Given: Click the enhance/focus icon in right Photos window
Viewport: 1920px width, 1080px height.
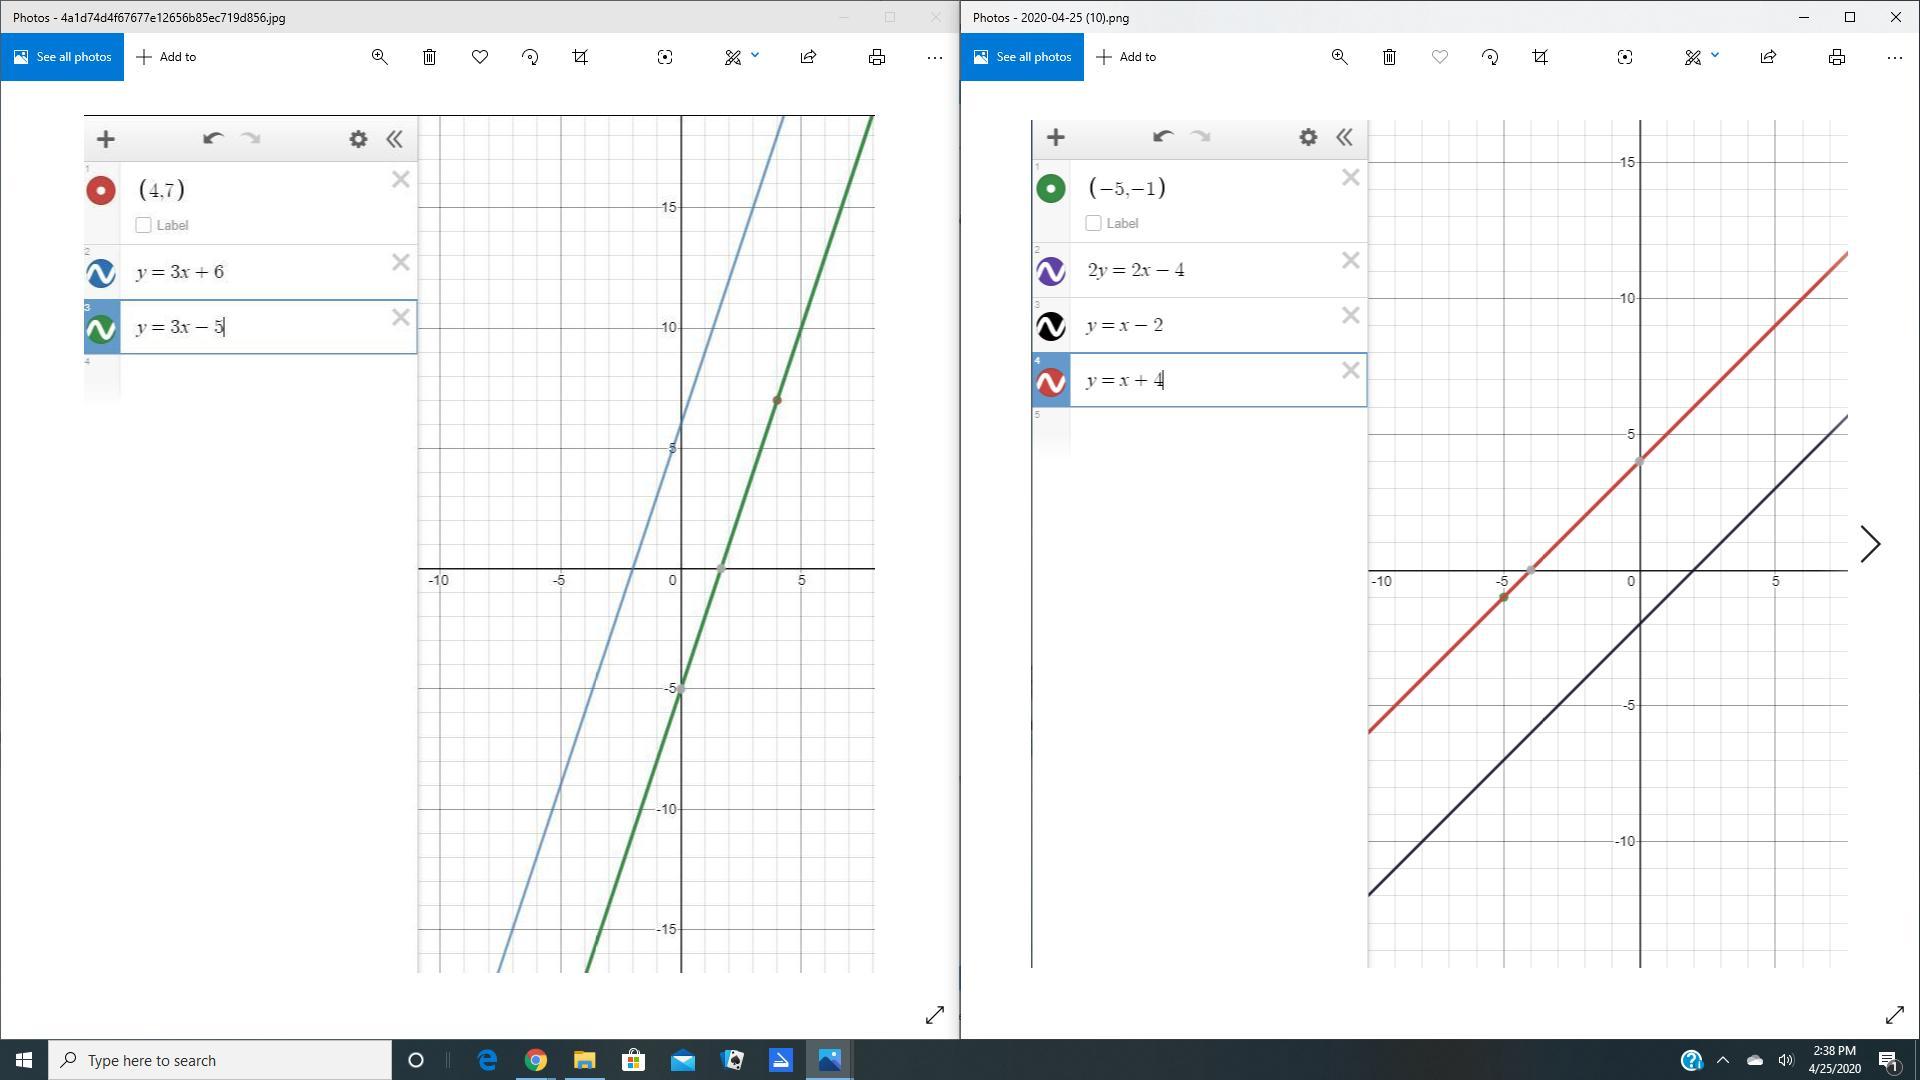Looking at the screenshot, I should click(1625, 57).
